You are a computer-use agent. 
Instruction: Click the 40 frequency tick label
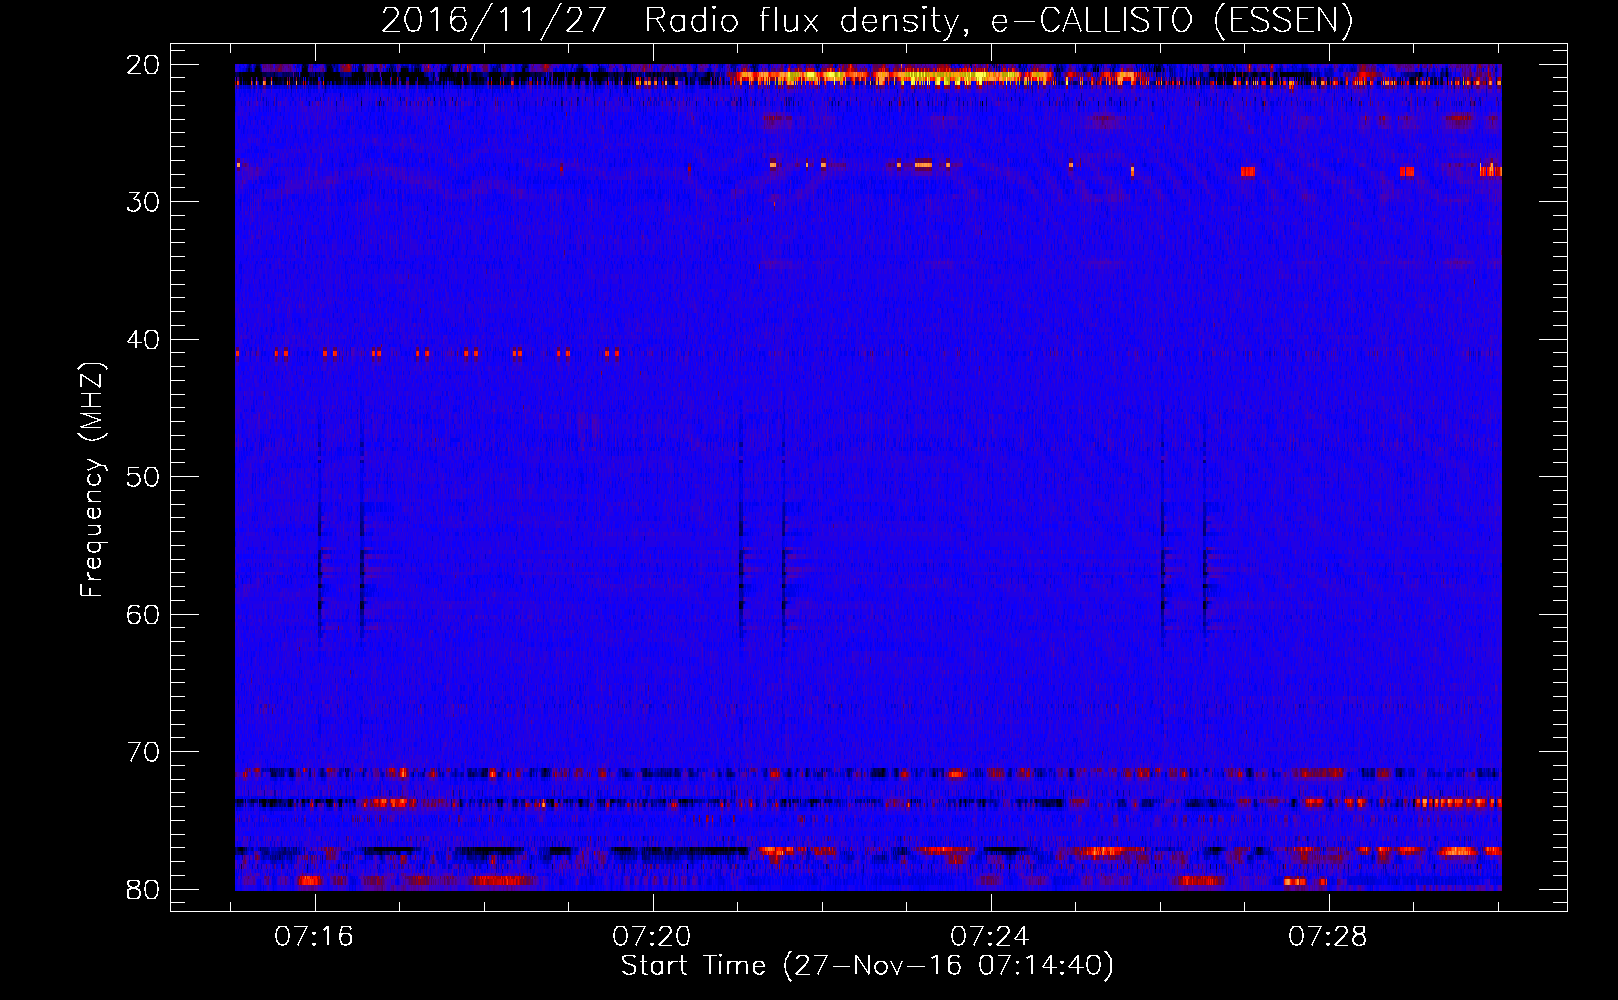(x=144, y=340)
